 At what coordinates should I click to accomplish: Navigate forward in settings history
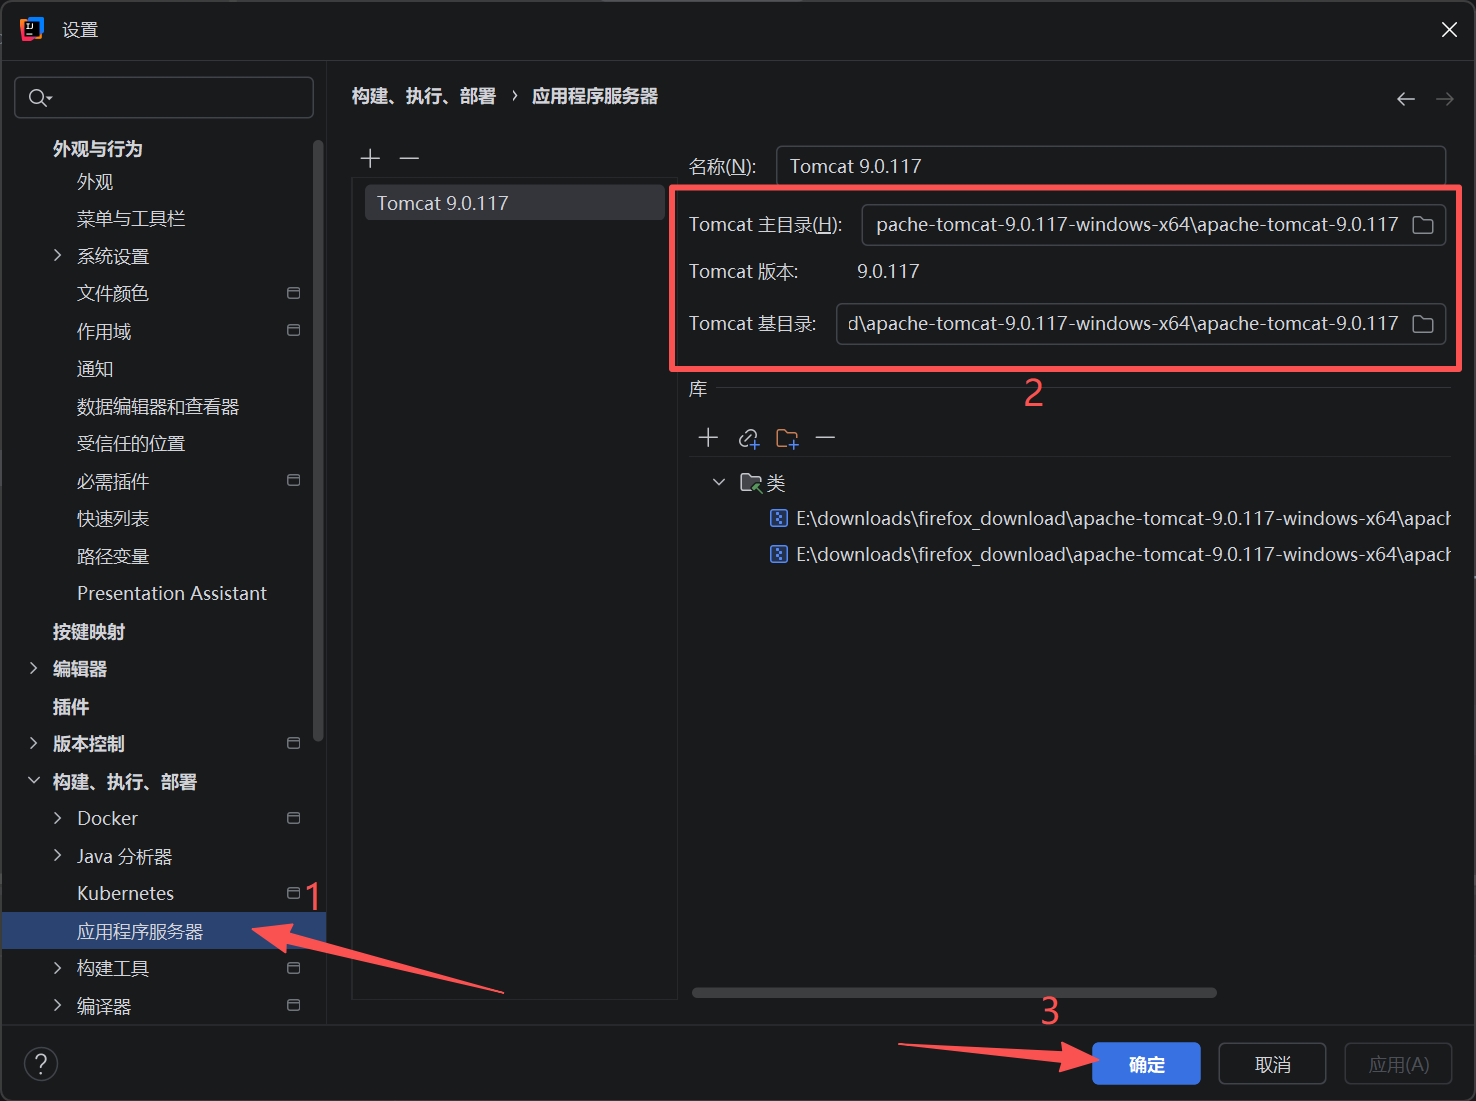[x=1445, y=98]
